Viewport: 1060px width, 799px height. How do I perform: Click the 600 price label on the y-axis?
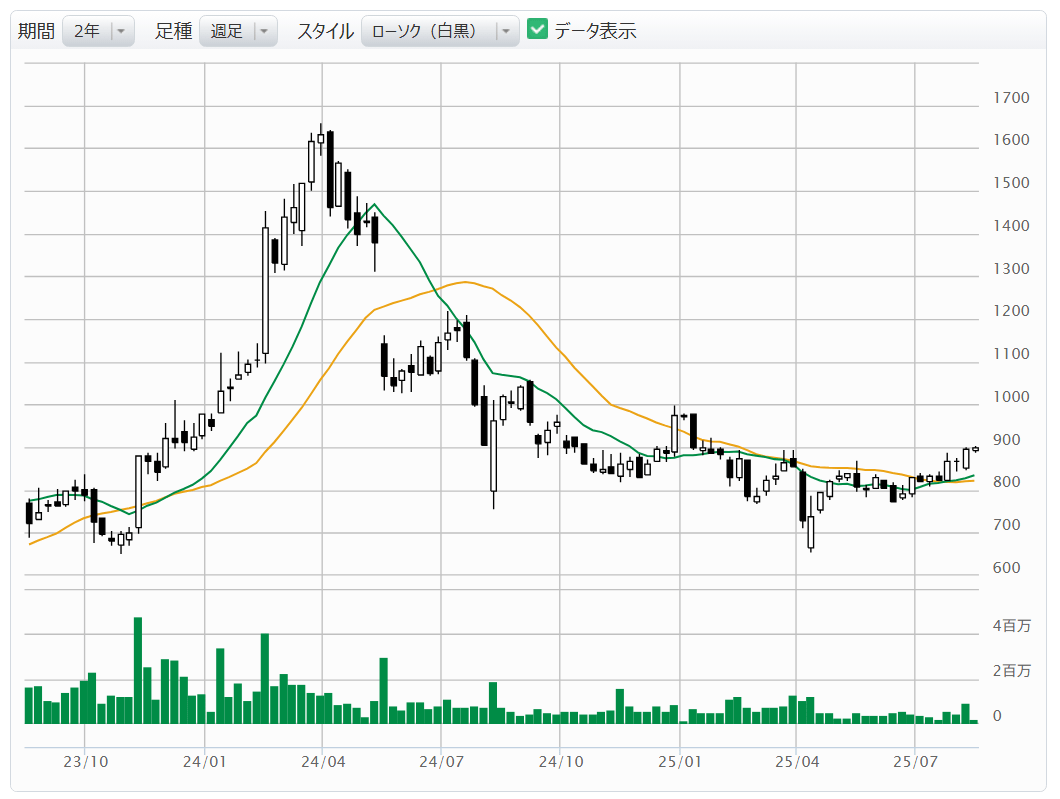pyautogui.click(x=1007, y=568)
